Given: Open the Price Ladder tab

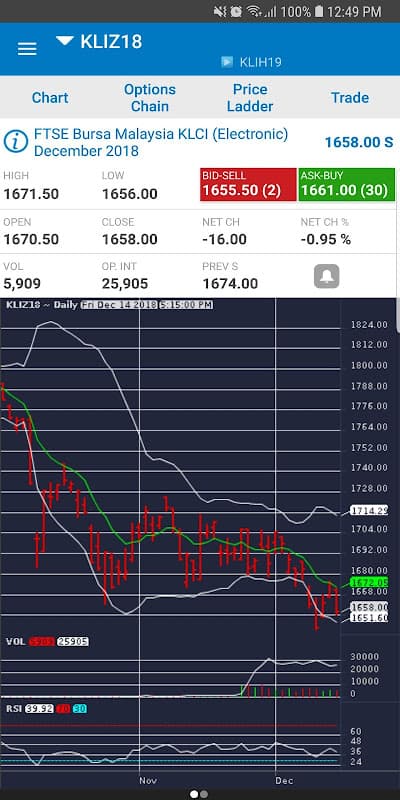Looking at the screenshot, I should (x=250, y=97).
